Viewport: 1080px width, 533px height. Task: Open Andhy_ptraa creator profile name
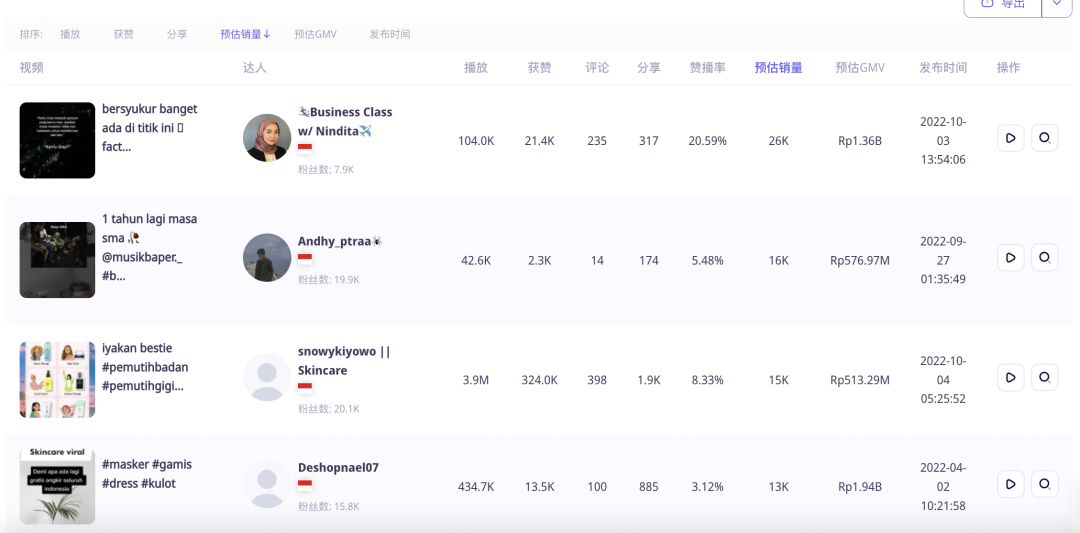click(x=334, y=241)
